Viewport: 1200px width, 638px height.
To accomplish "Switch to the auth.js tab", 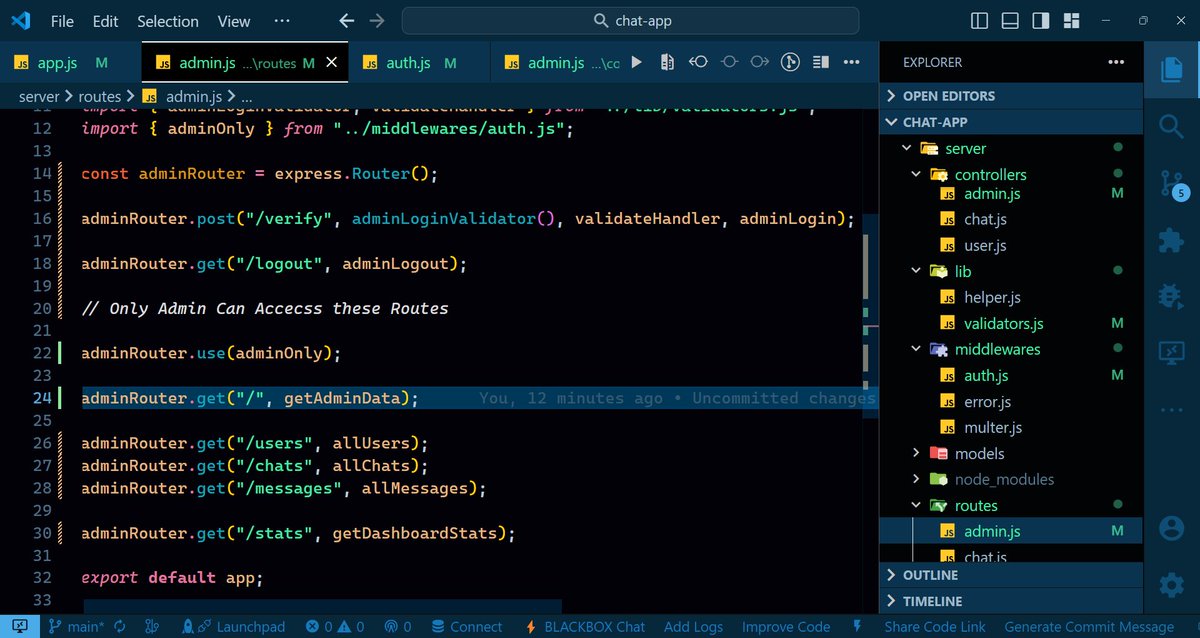I will pos(420,62).
